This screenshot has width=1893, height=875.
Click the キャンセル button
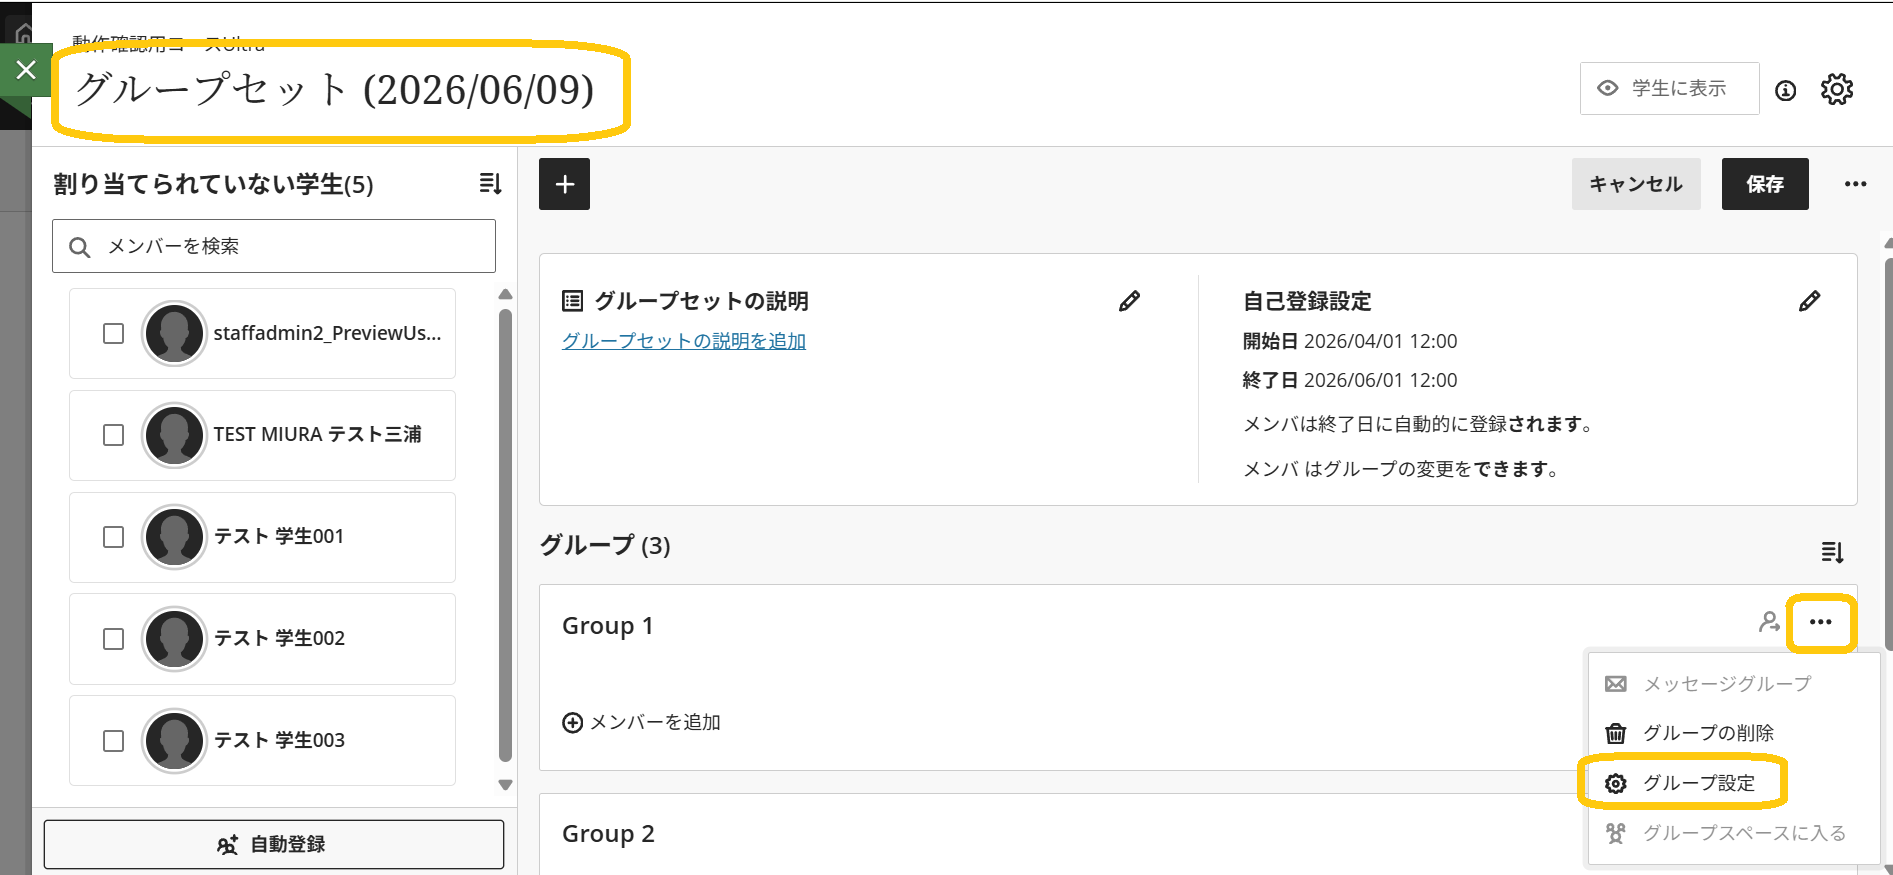(x=1636, y=184)
